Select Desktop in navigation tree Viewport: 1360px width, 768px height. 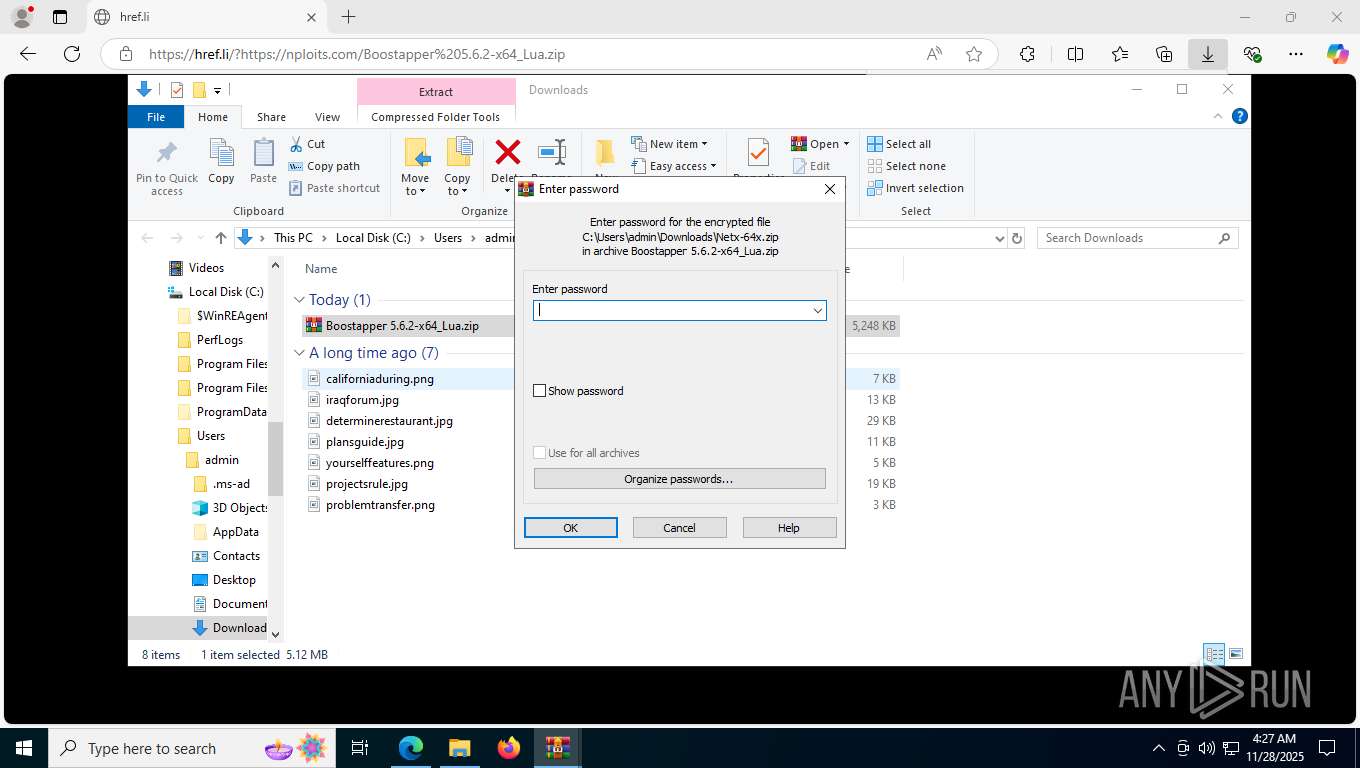point(234,580)
